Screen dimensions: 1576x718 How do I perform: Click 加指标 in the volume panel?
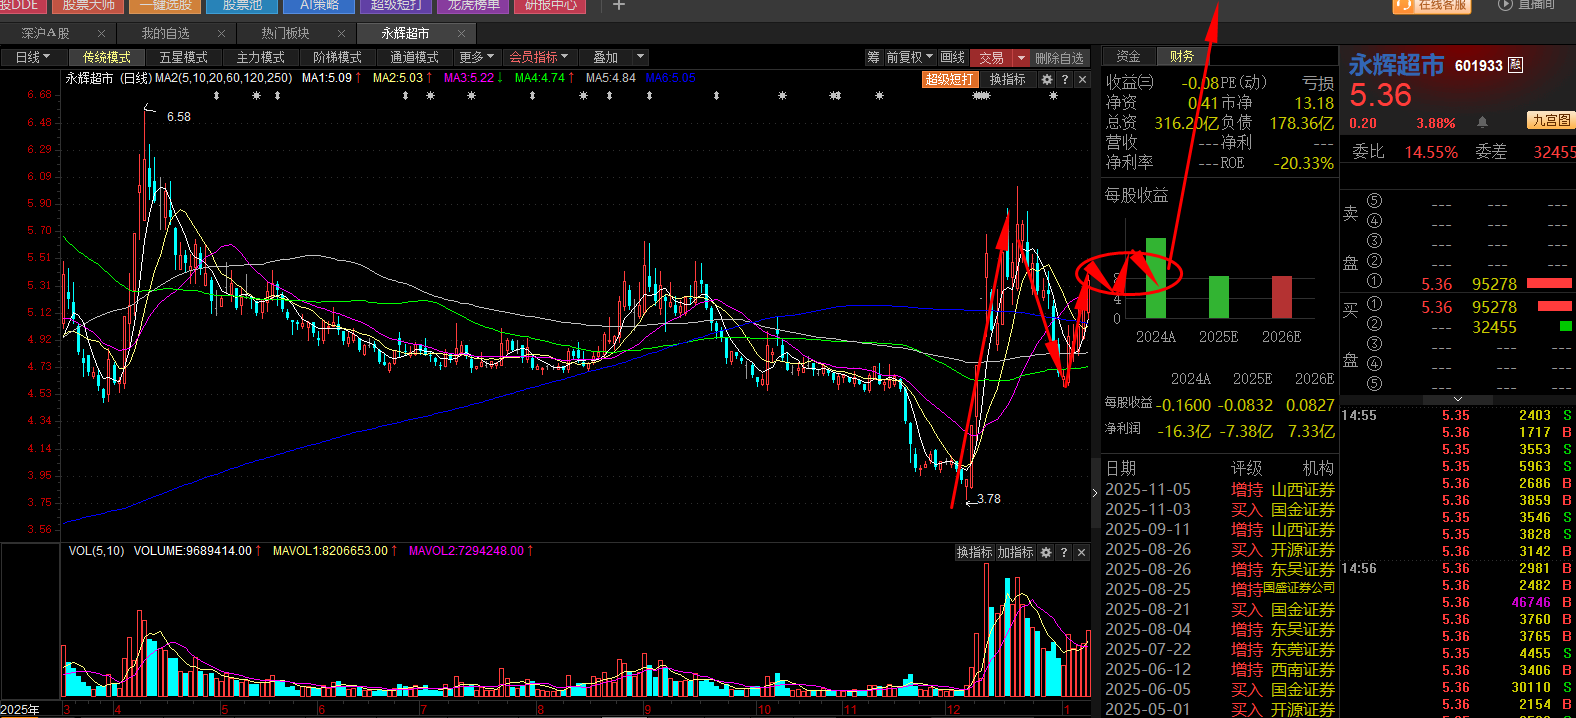1015,552
